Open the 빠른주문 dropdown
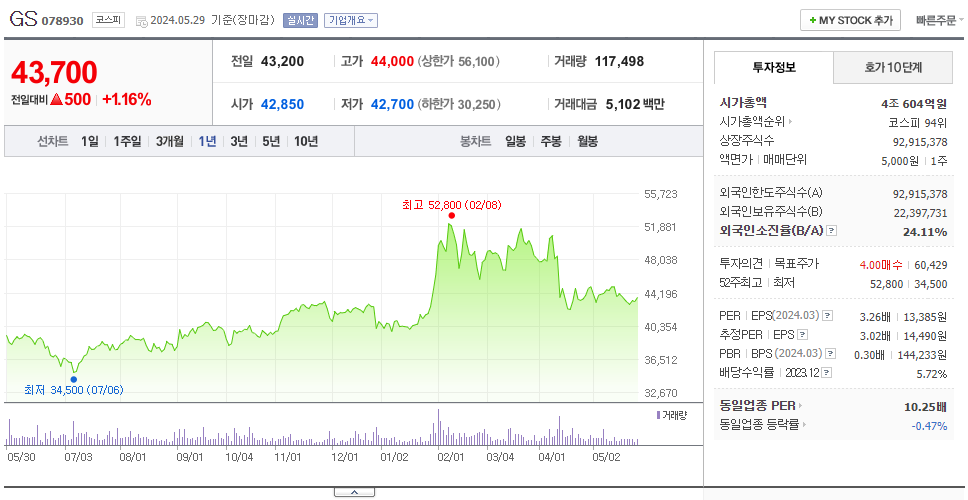 pos(940,20)
